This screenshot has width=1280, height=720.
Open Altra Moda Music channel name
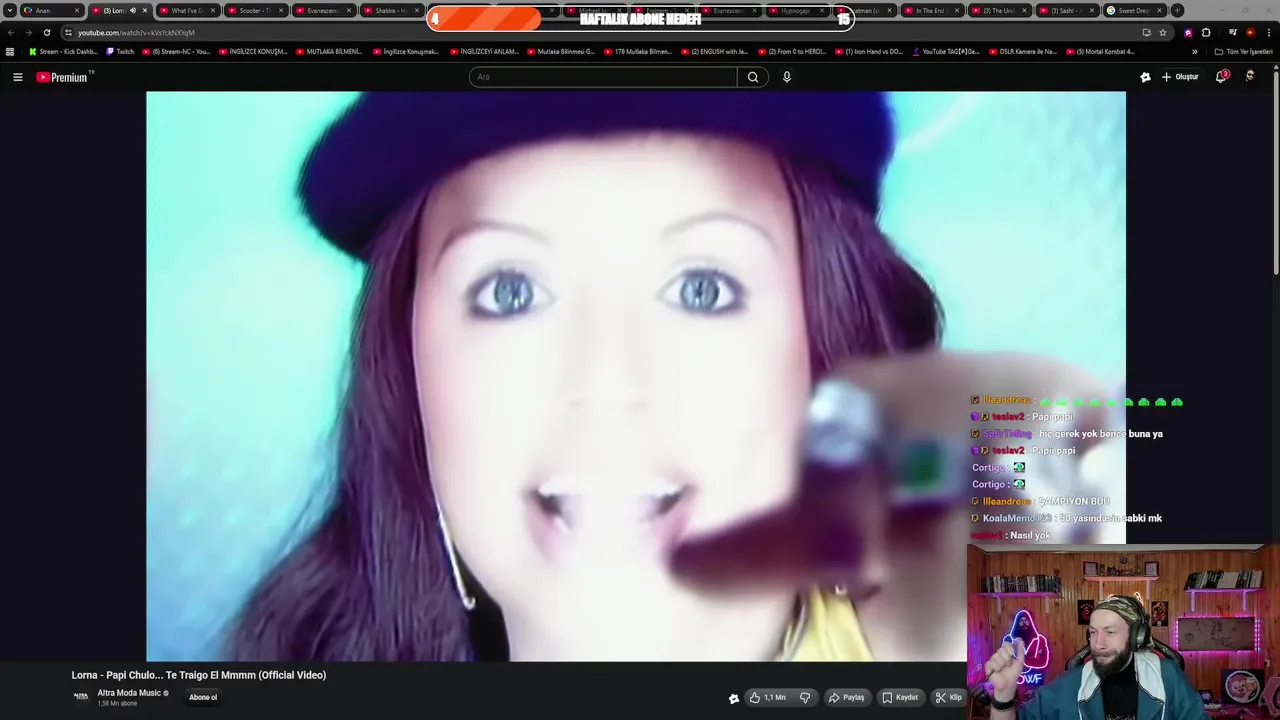(x=129, y=693)
